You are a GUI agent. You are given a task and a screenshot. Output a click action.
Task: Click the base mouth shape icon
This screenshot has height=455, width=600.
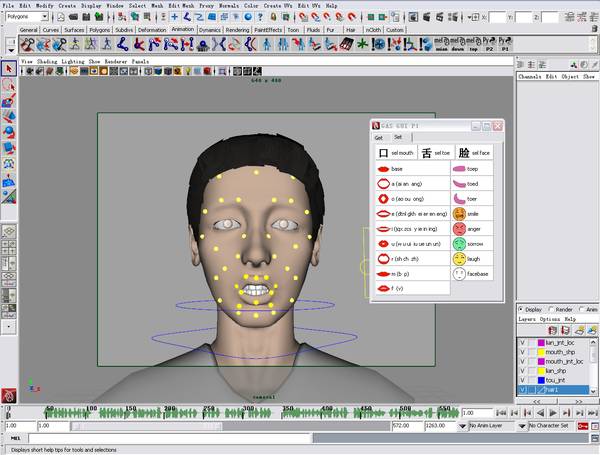[x=382, y=169]
